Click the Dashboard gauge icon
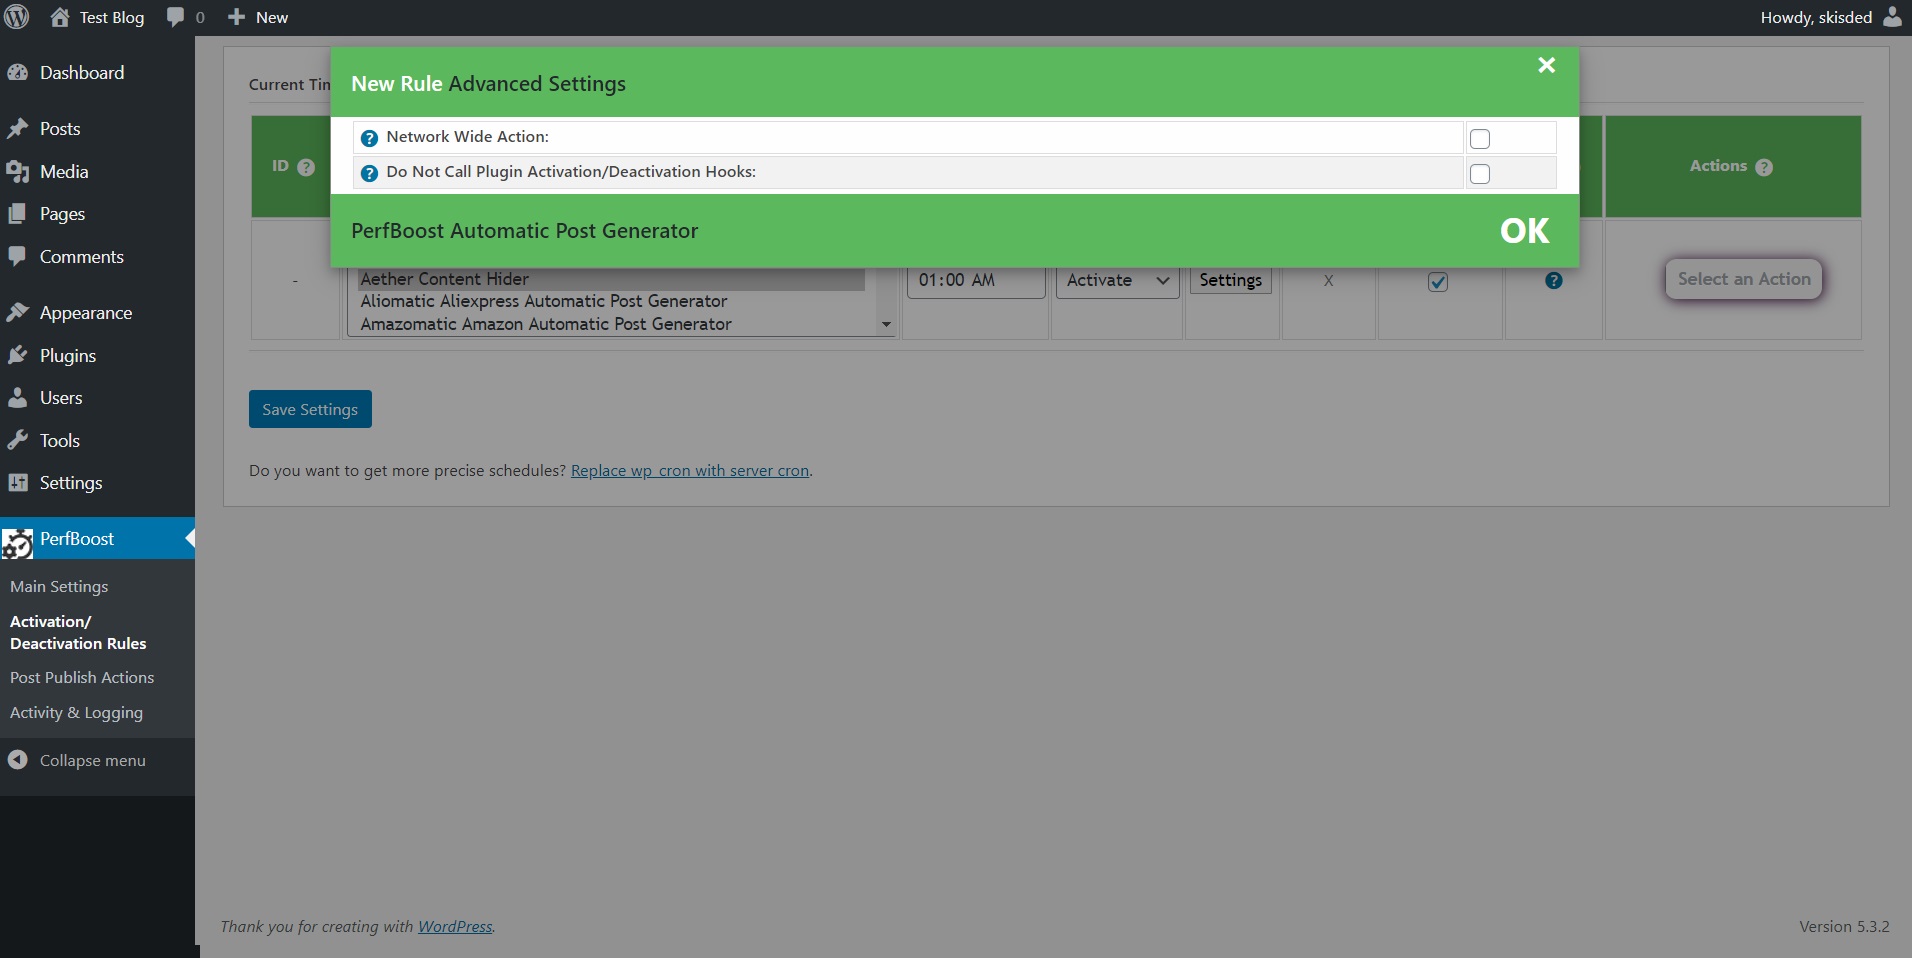Image resolution: width=1912 pixels, height=958 pixels. [18, 73]
